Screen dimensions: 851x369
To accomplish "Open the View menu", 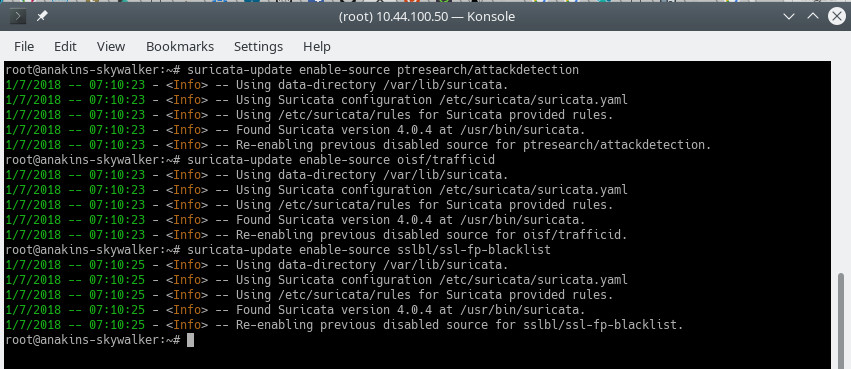I will tap(111, 47).
